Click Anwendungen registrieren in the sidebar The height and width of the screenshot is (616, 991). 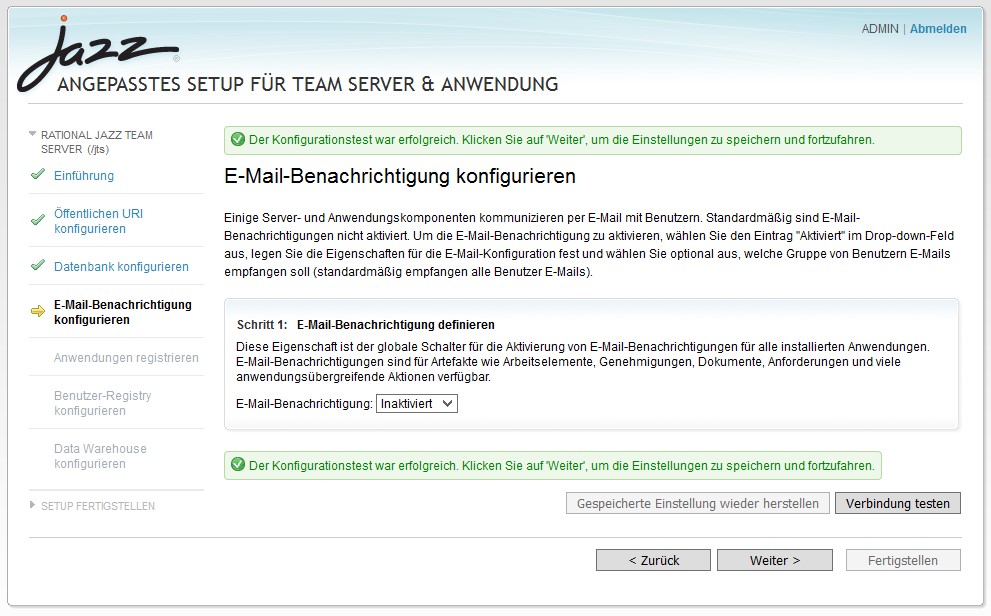point(126,358)
